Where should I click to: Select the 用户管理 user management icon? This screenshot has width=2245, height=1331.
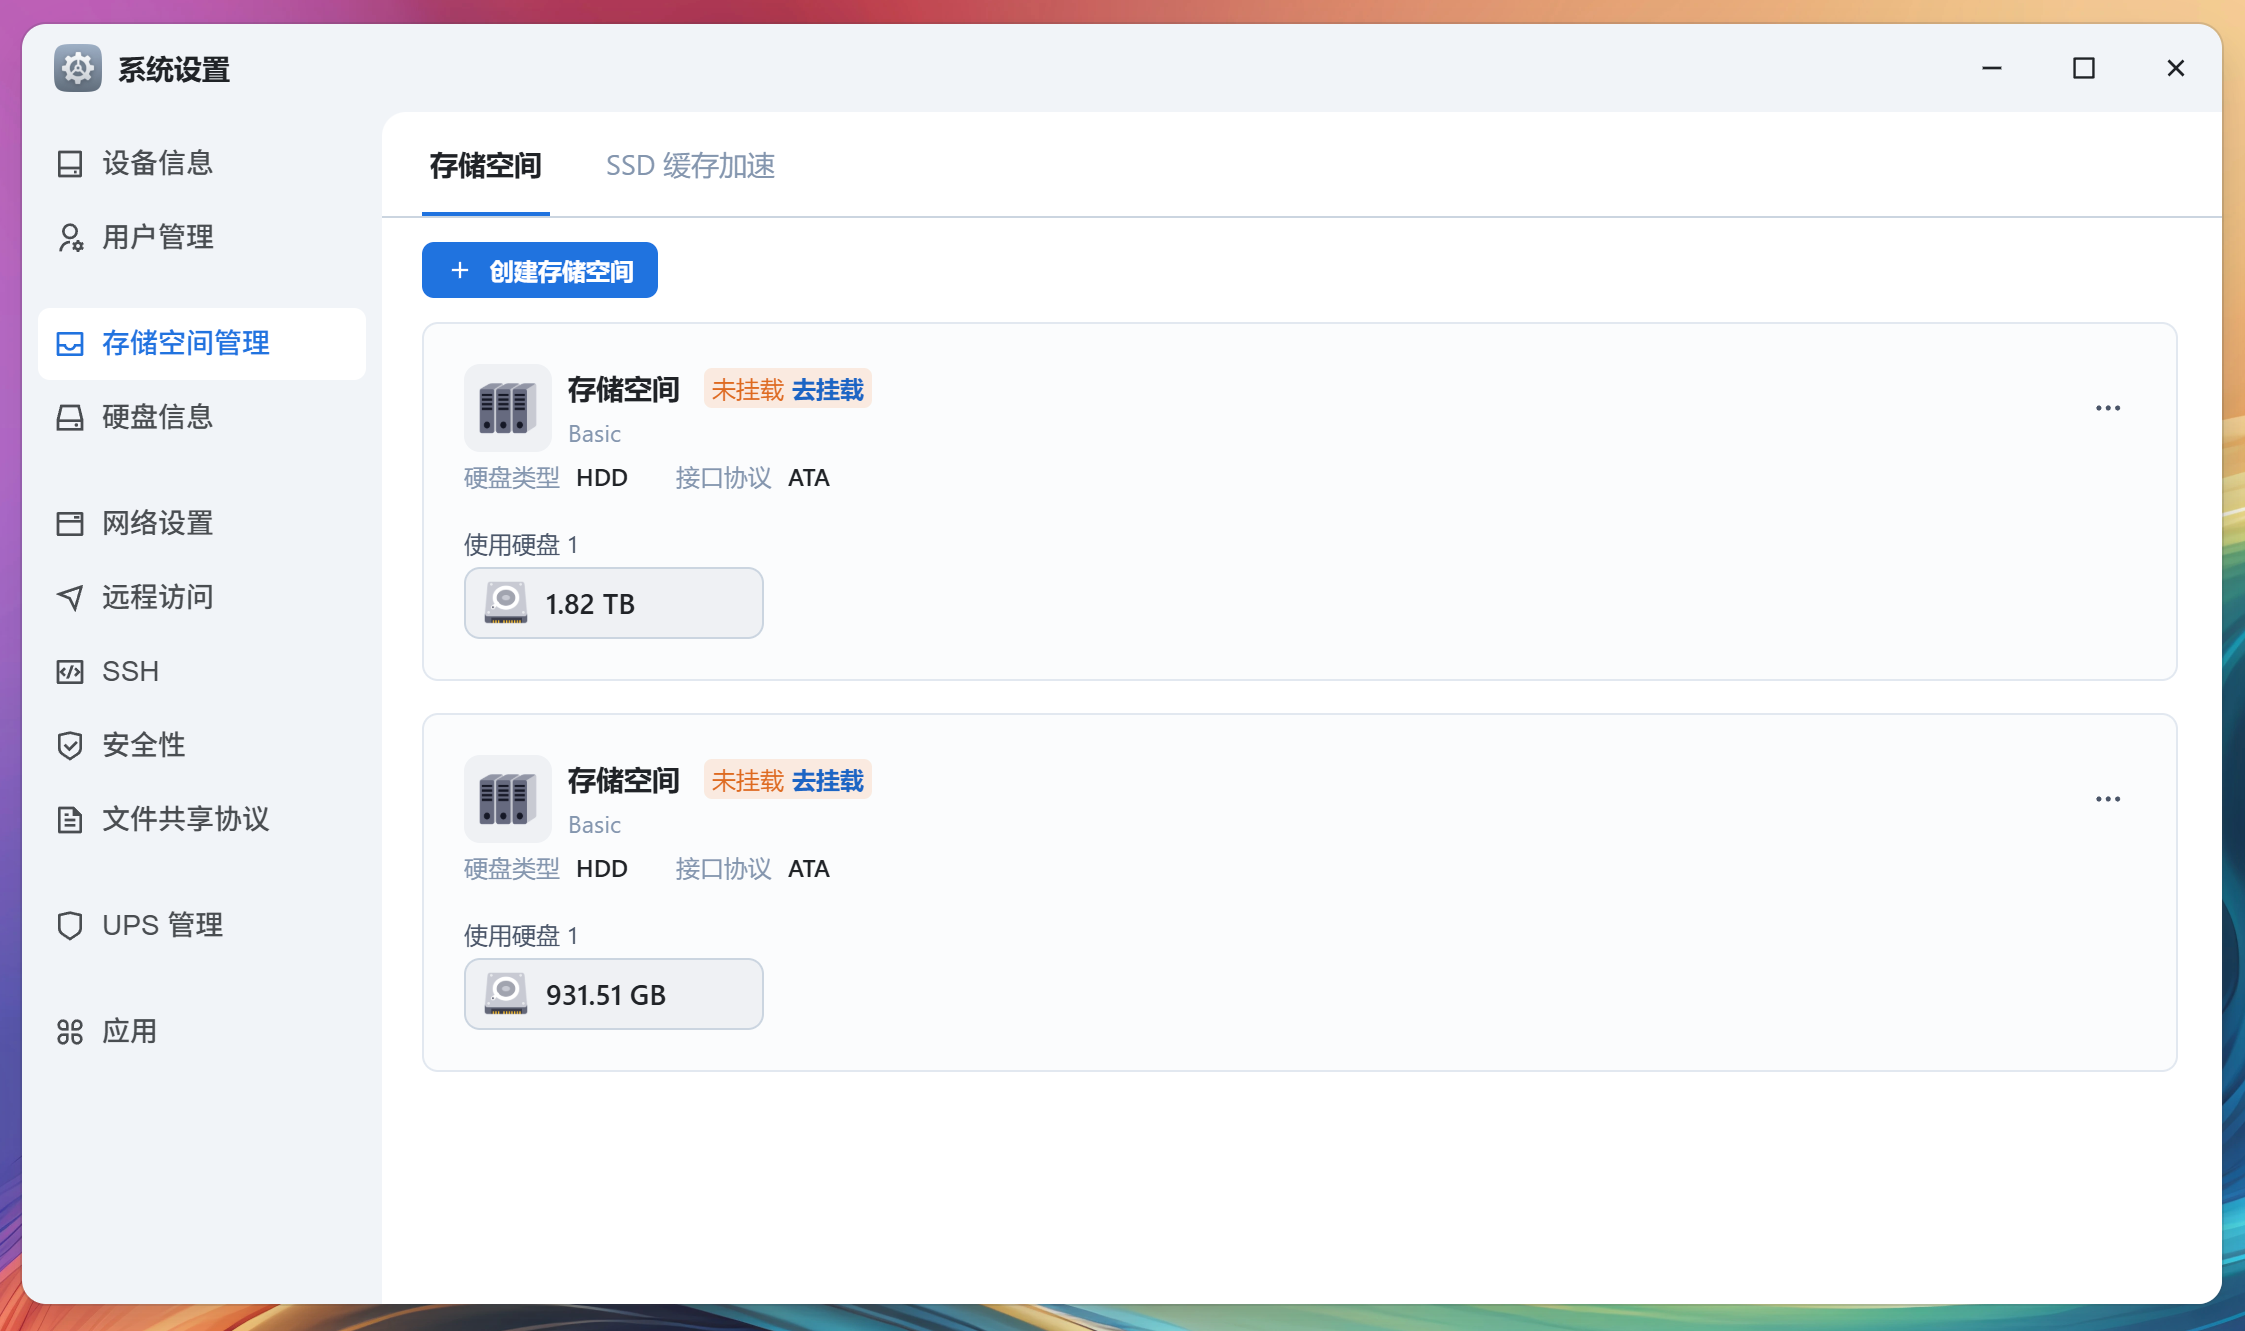tap(70, 237)
